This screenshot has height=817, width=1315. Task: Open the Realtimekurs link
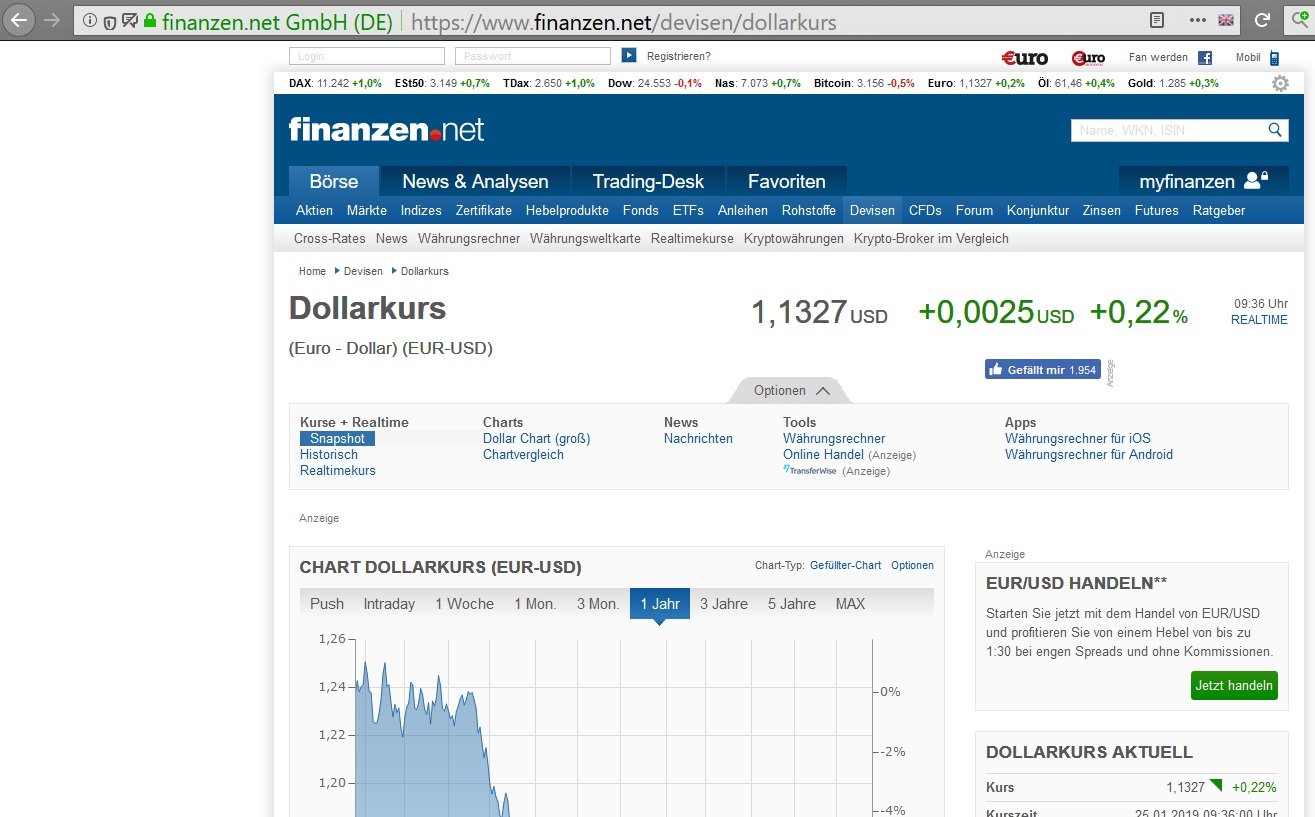coord(338,470)
